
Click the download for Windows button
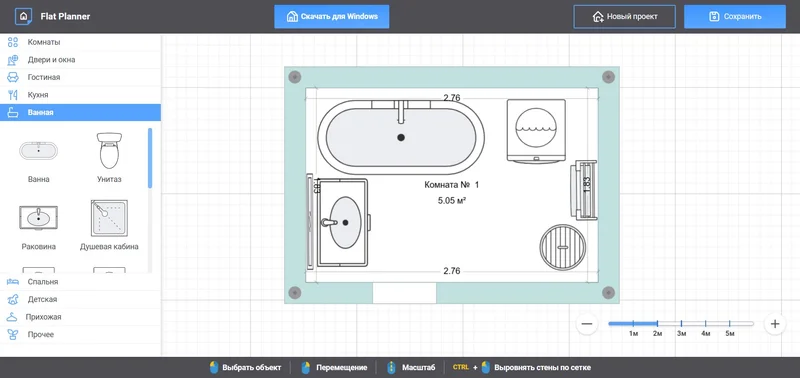tap(332, 16)
